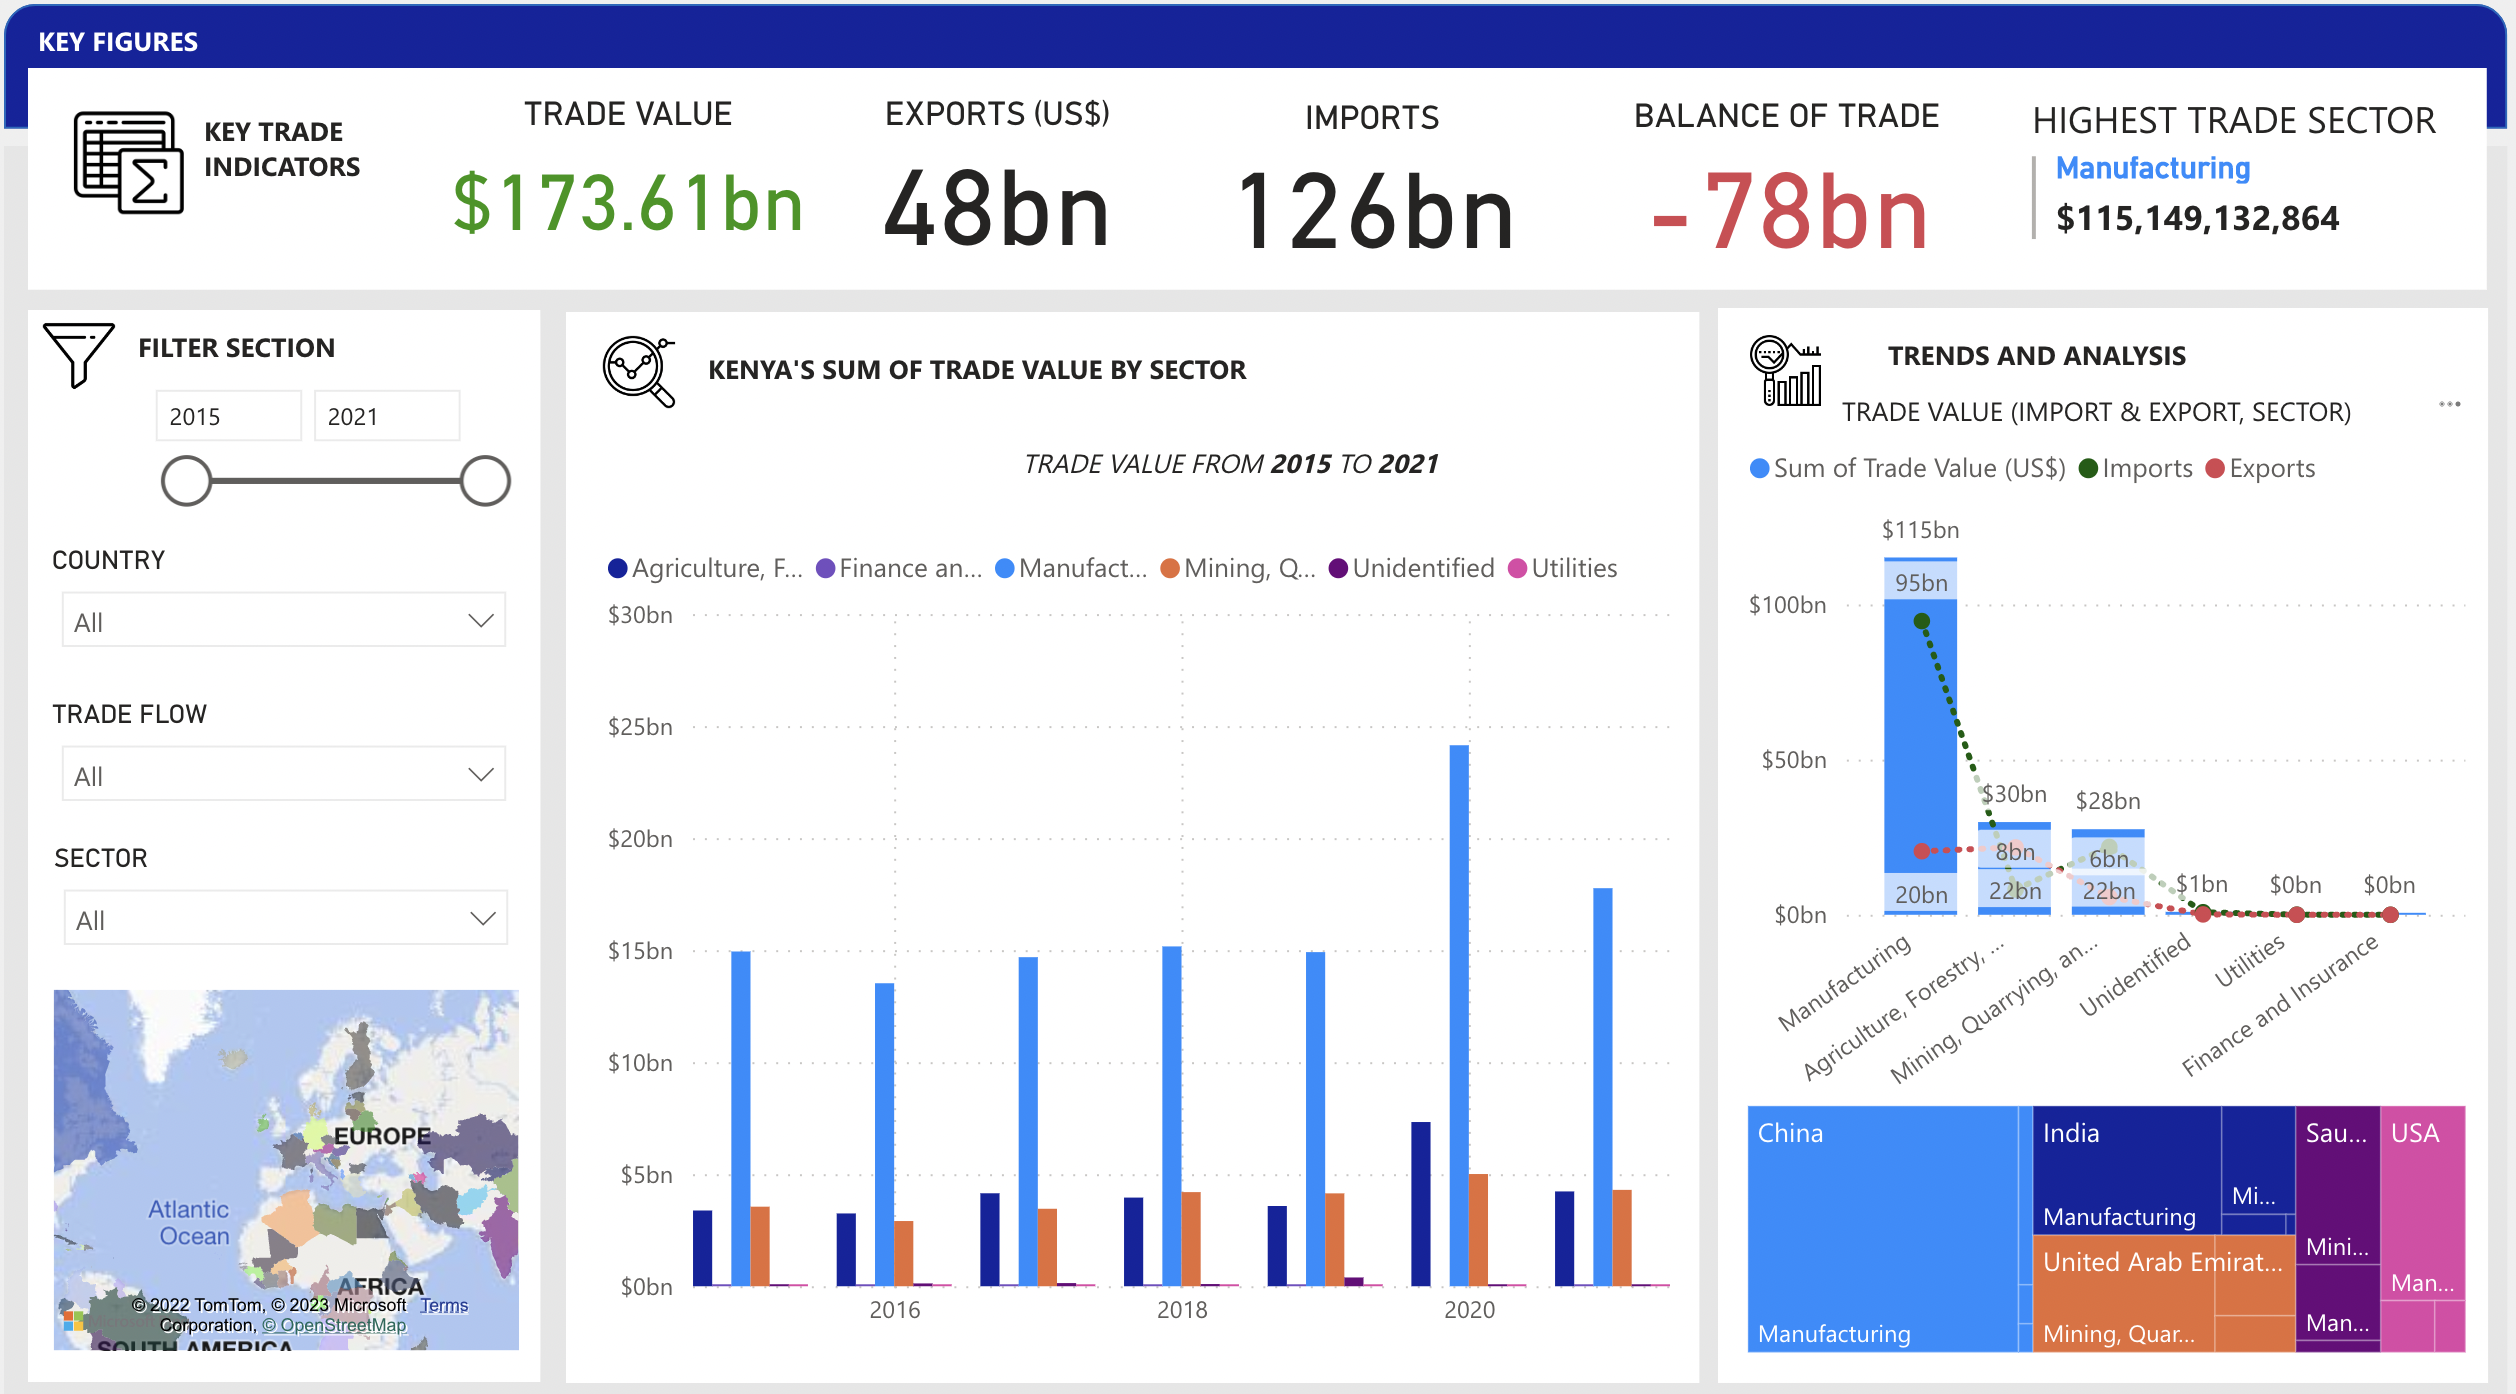This screenshot has width=2516, height=1394.
Task: Select the China Manufacturing treemap tile
Action: (1881, 1230)
